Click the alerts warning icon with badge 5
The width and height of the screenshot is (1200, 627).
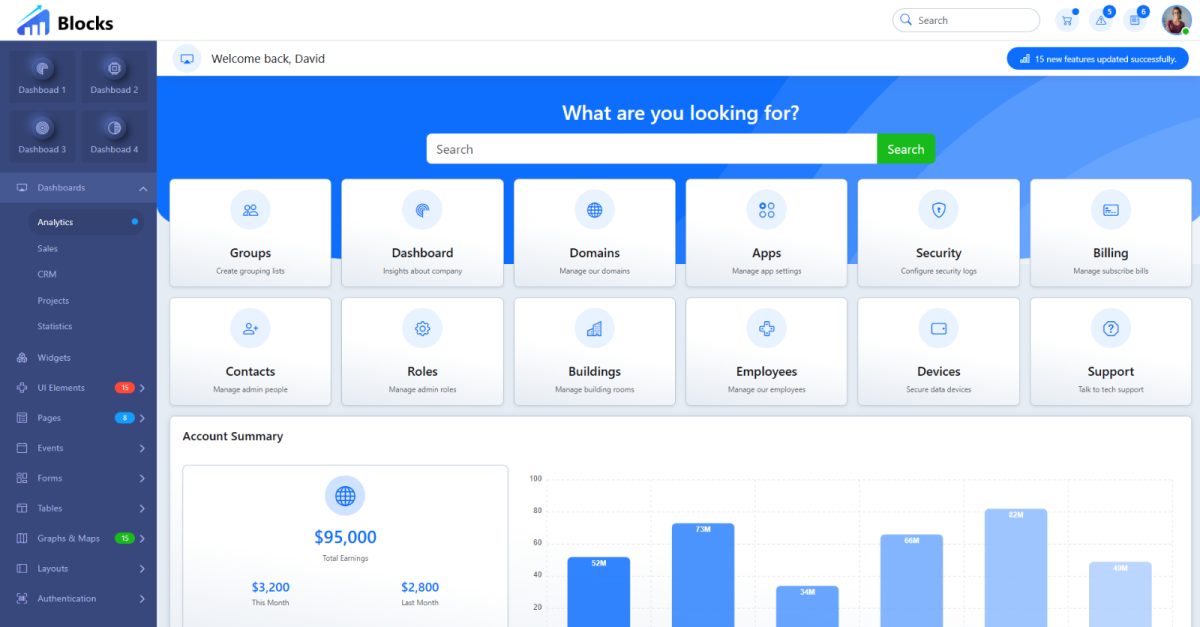(1101, 20)
